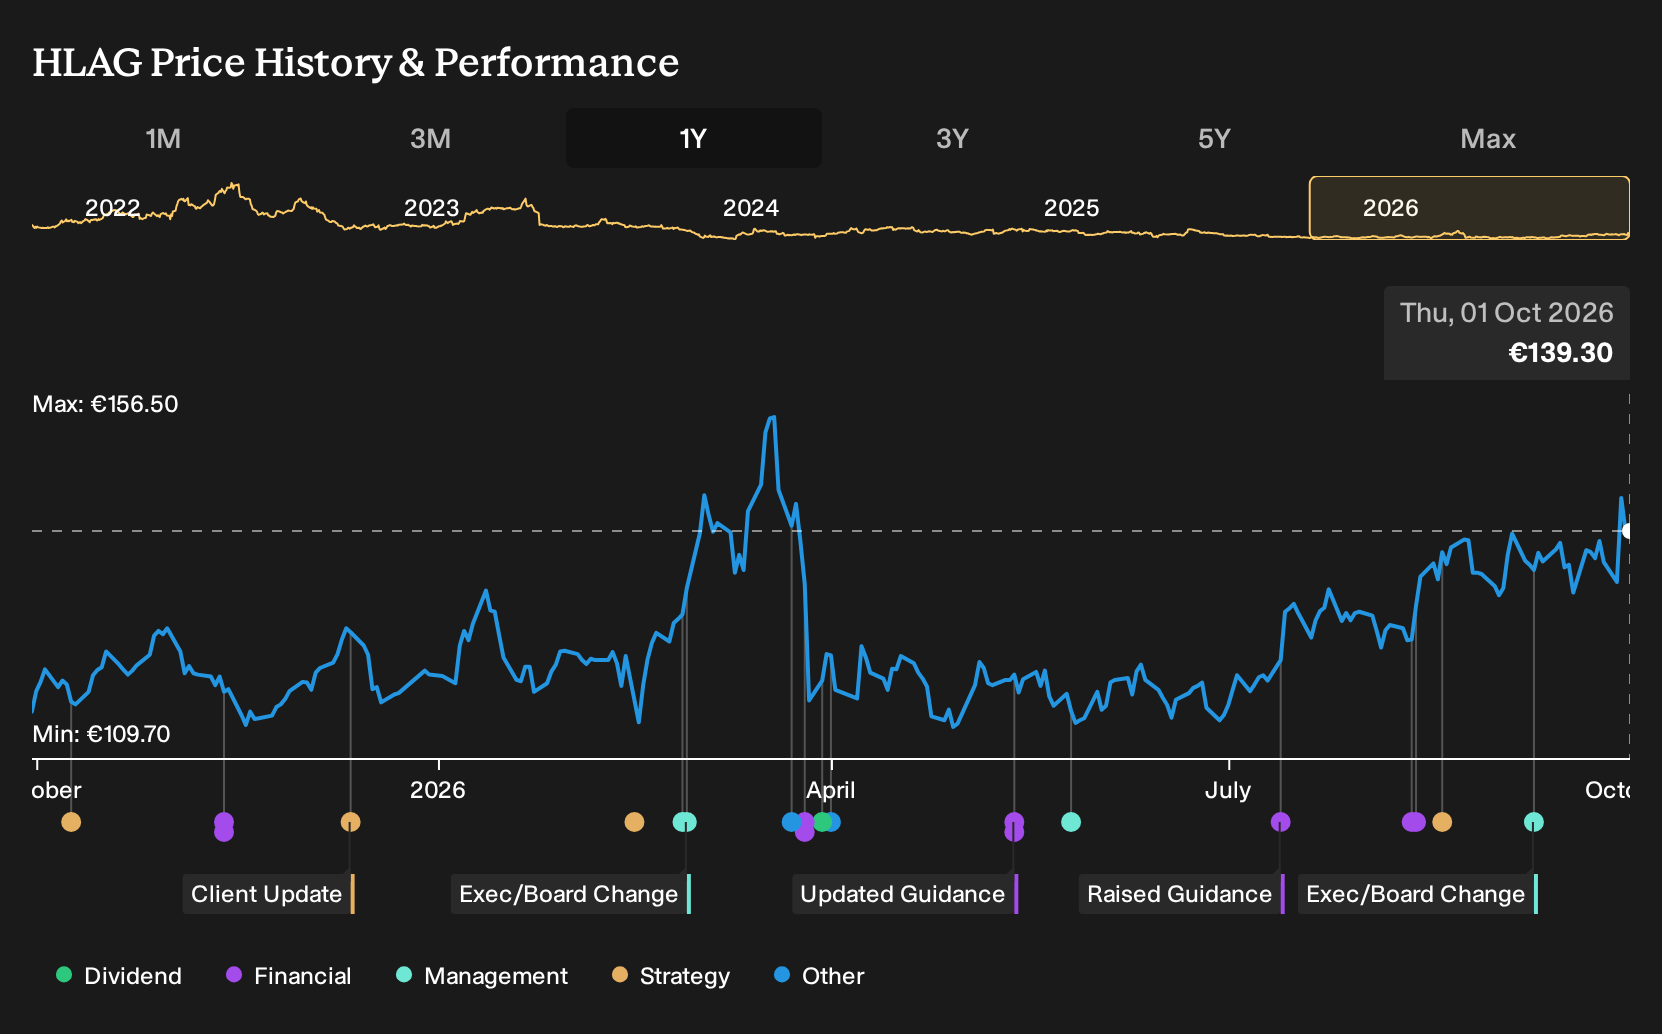This screenshot has width=1662, height=1034.
Task: Switch to the 3Y range tab
Action: point(952,138)
